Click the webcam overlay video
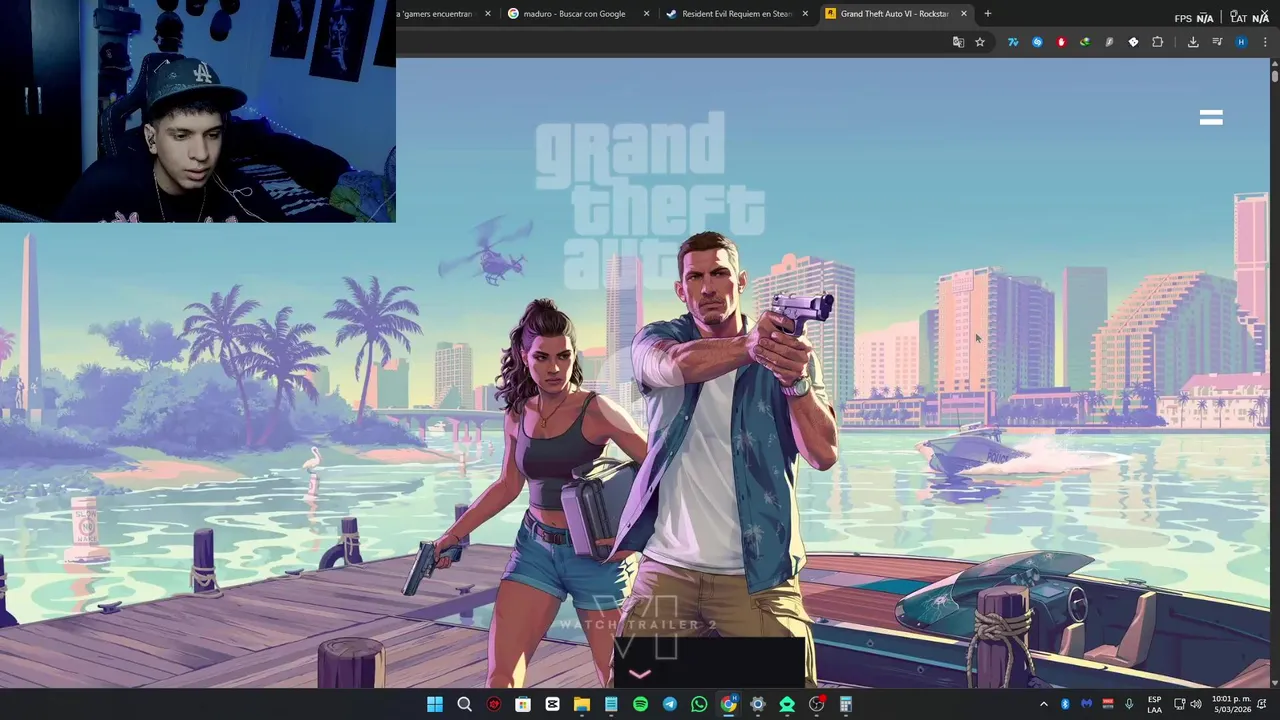Screen dimensions: 1280x720 [198, 111]
